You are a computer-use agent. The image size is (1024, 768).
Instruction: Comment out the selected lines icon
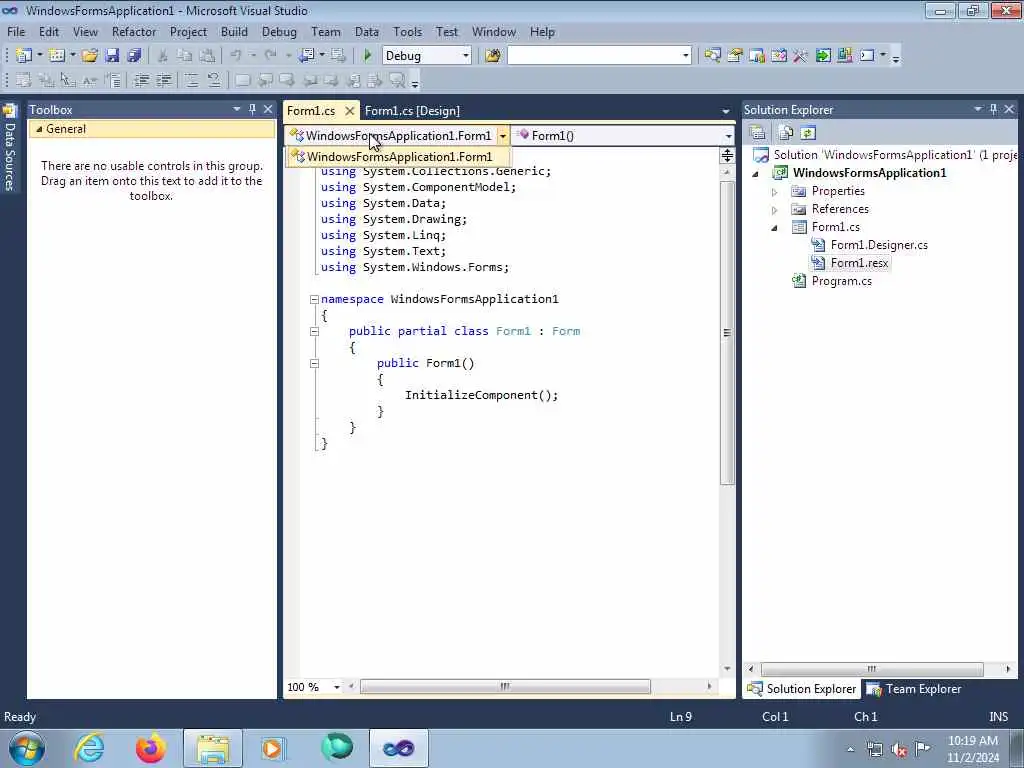tap(191, 80)
